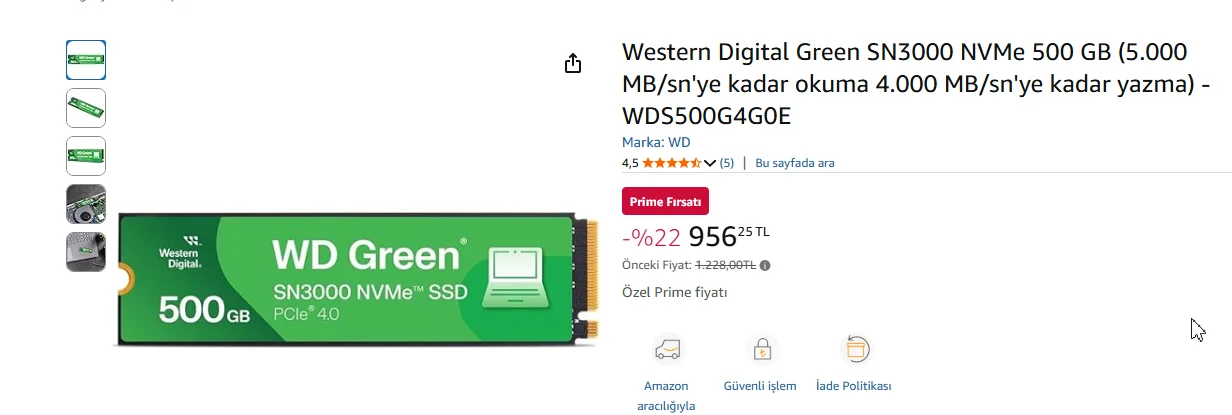Select the fourth laptop-interior thumbnail
The height and width of the screenshot is (415, 1232).
point(86,204)
